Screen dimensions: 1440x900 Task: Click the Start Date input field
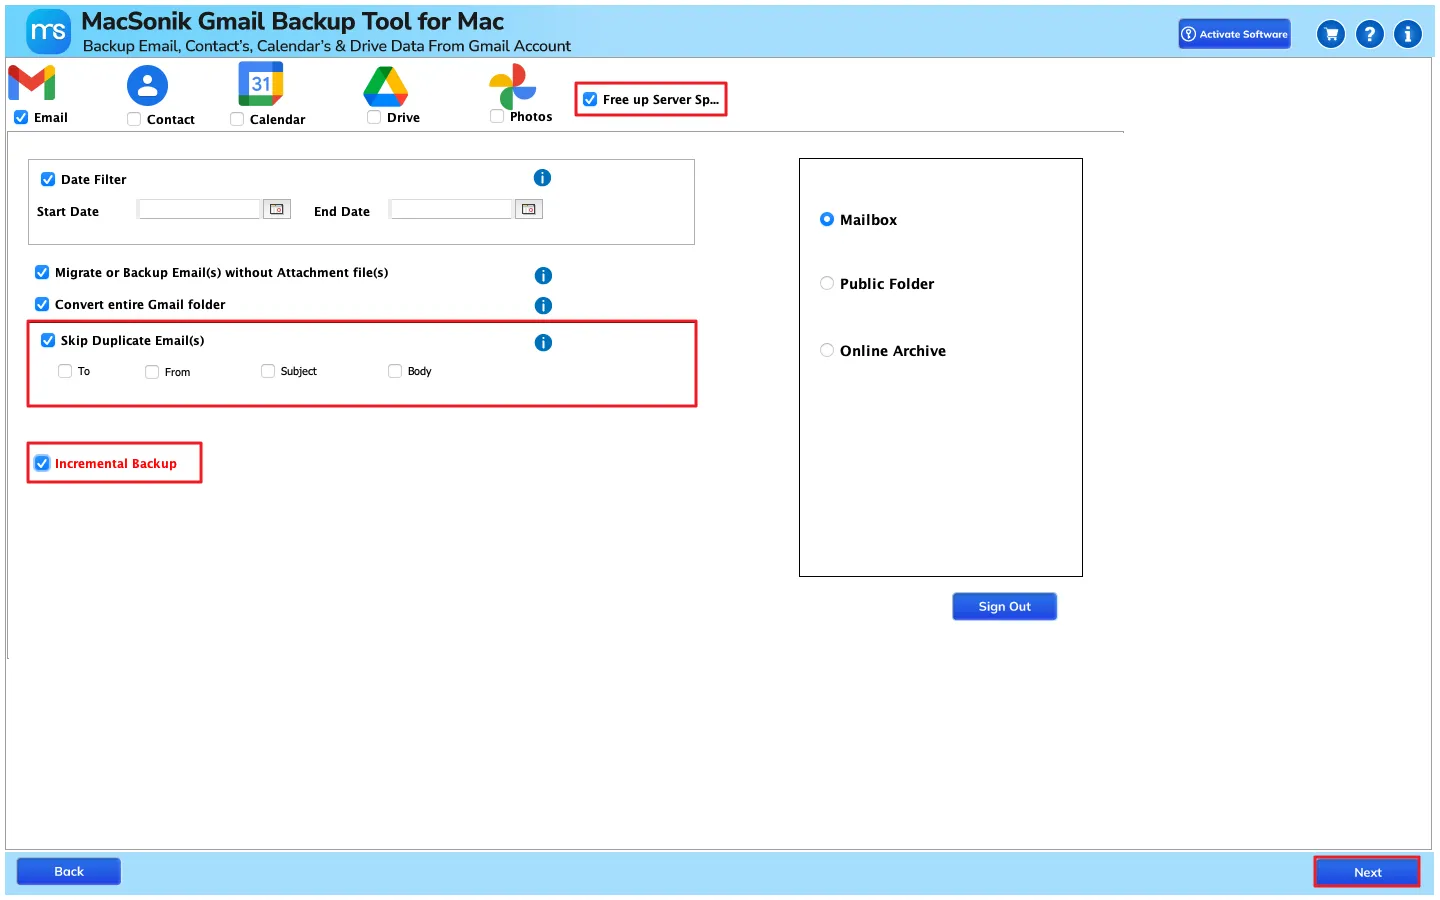coord(200,209)
